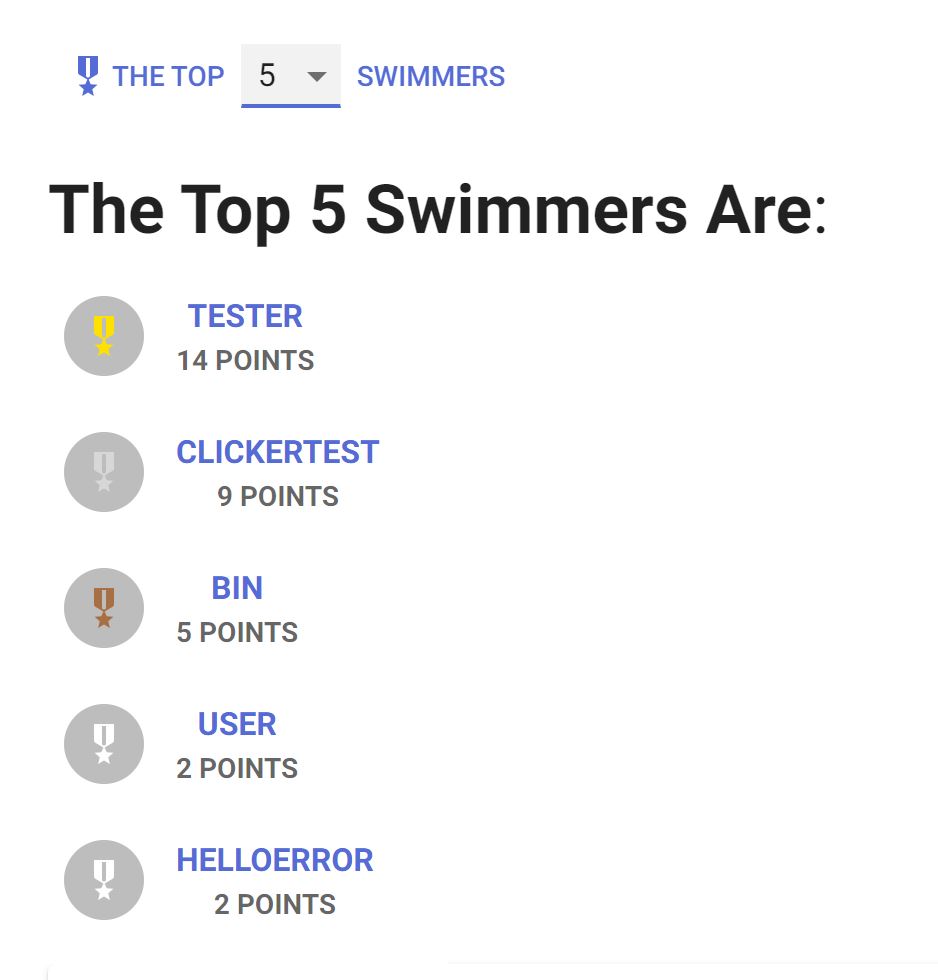Click the white medal icon for HELLOERROR
Screen dimensions: 938x980
point(104,880)
